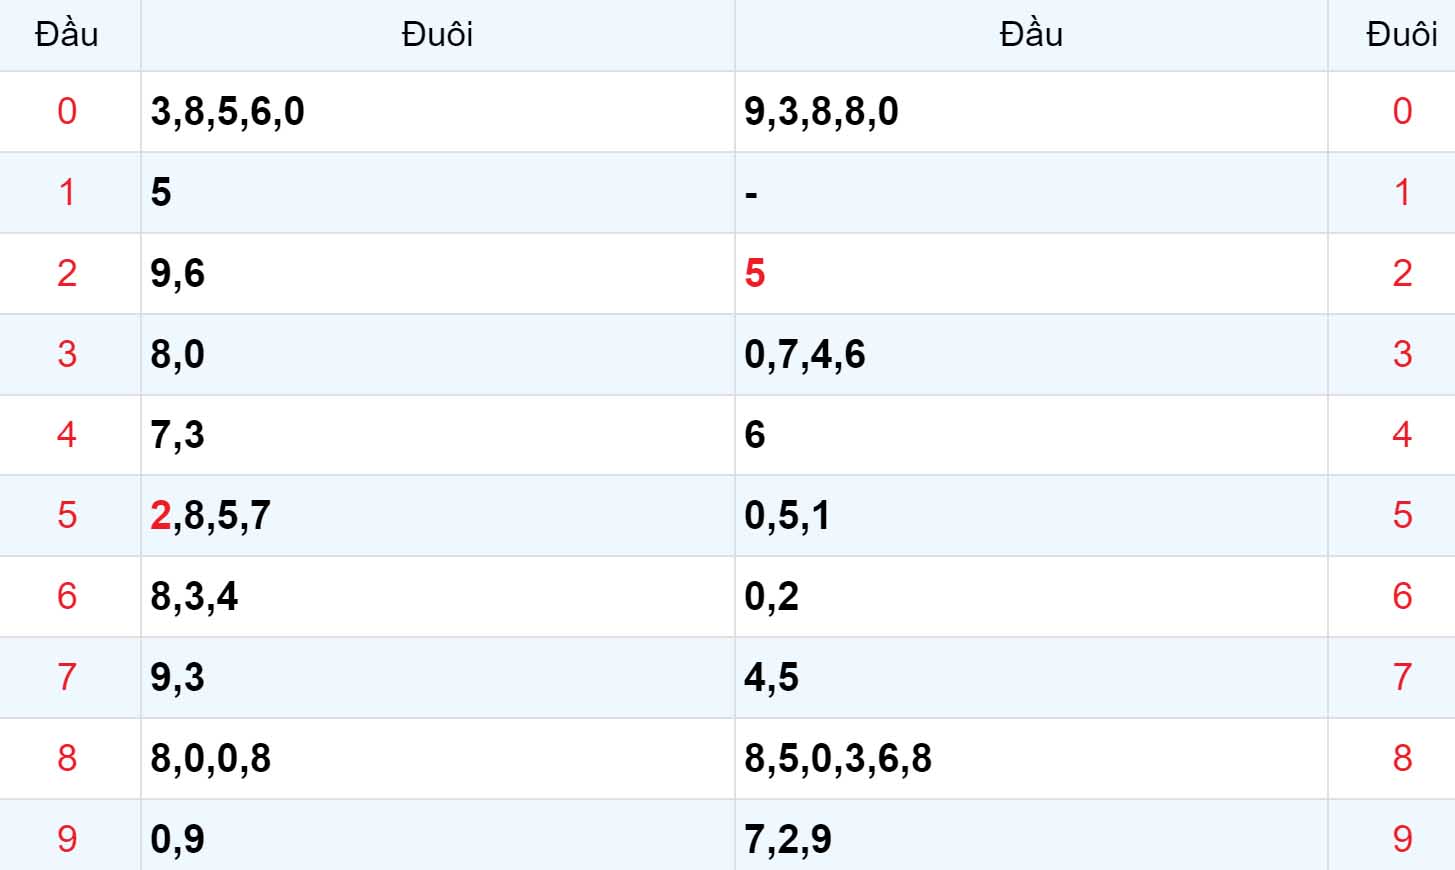Click the cell showing 2,8,5,7
1455x870 pixels.
437,516
